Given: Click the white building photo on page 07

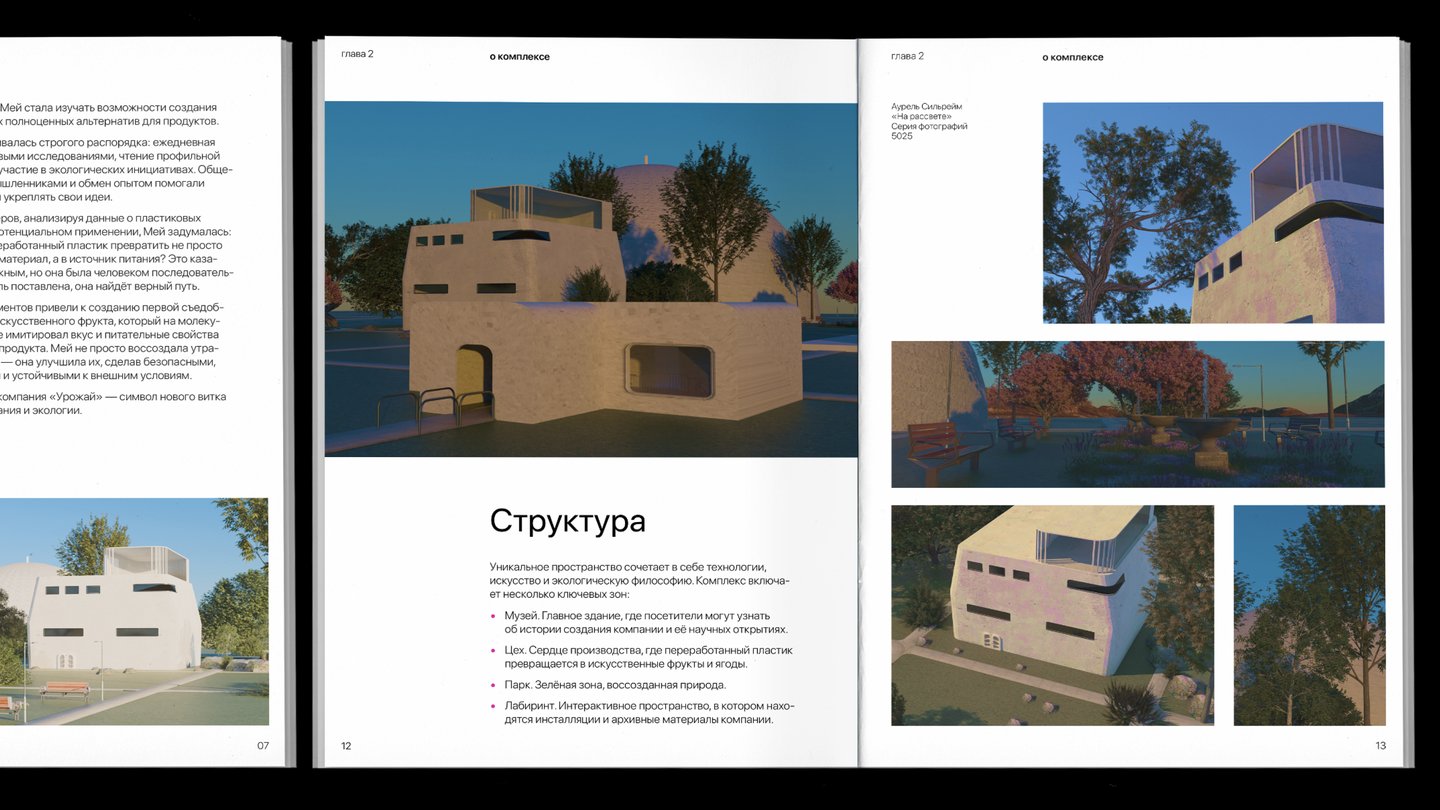Looking at the screenshot, I should click(x=134, y=611).
